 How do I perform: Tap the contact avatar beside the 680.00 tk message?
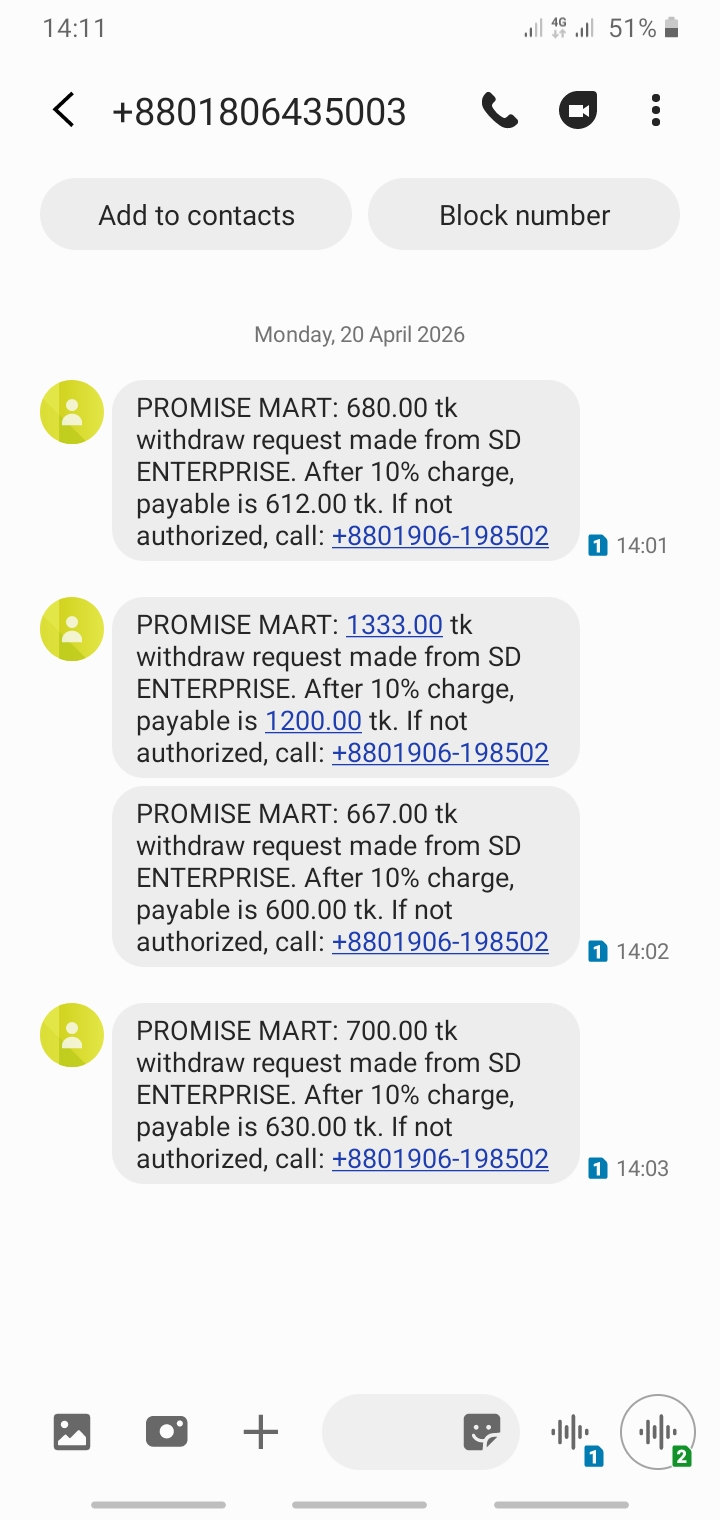72,412
